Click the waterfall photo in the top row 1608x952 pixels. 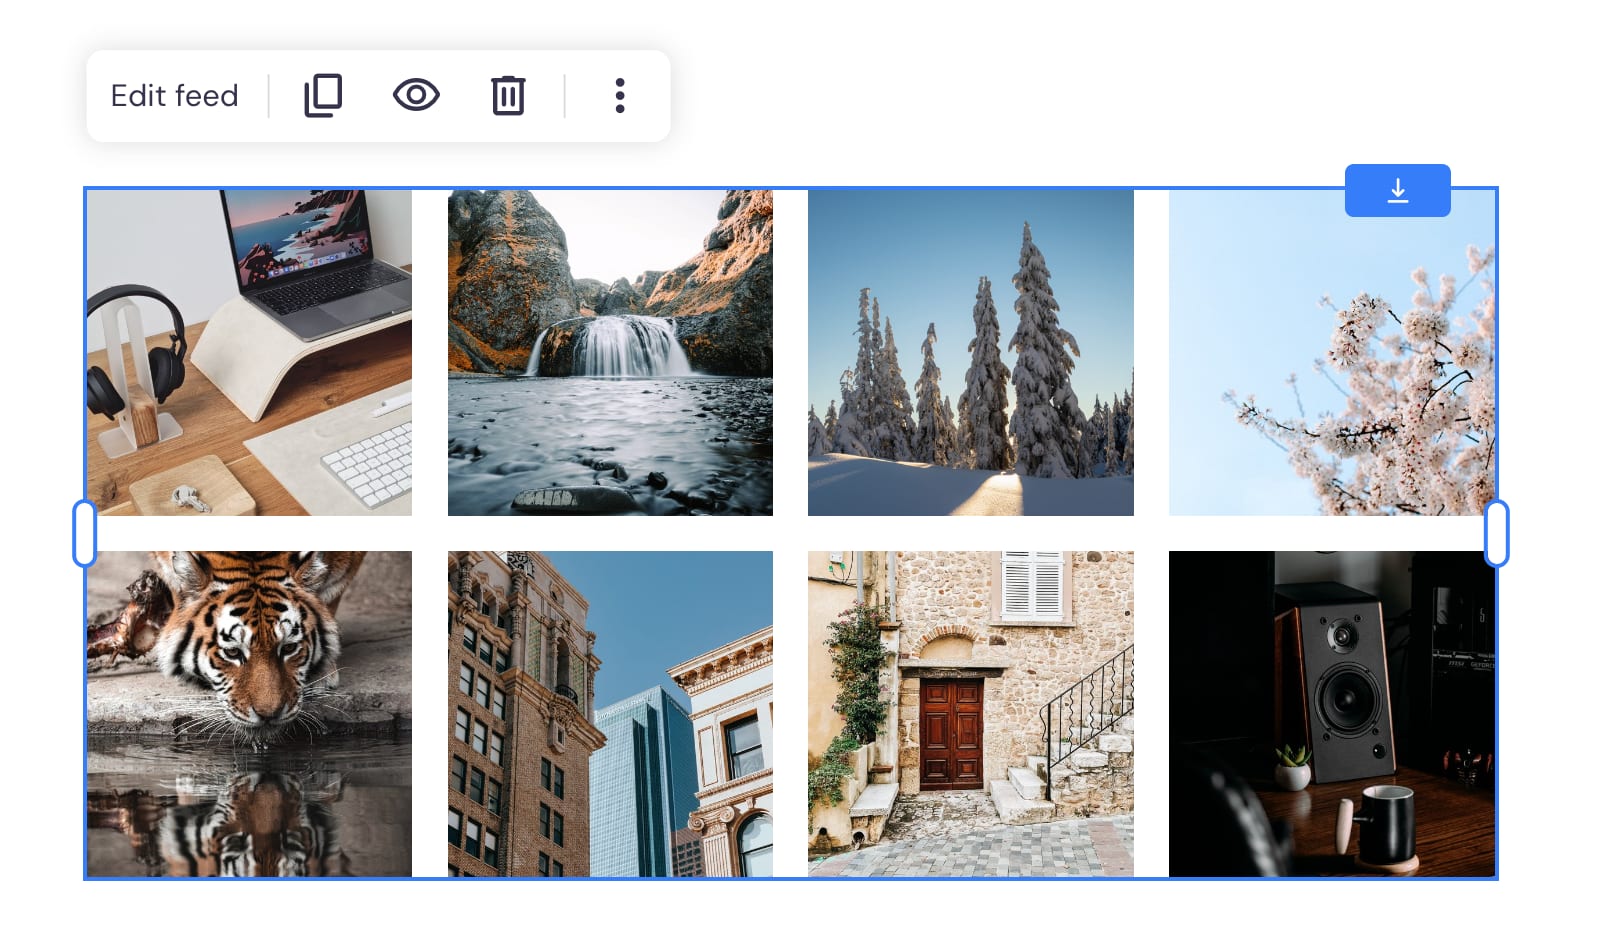610,352
